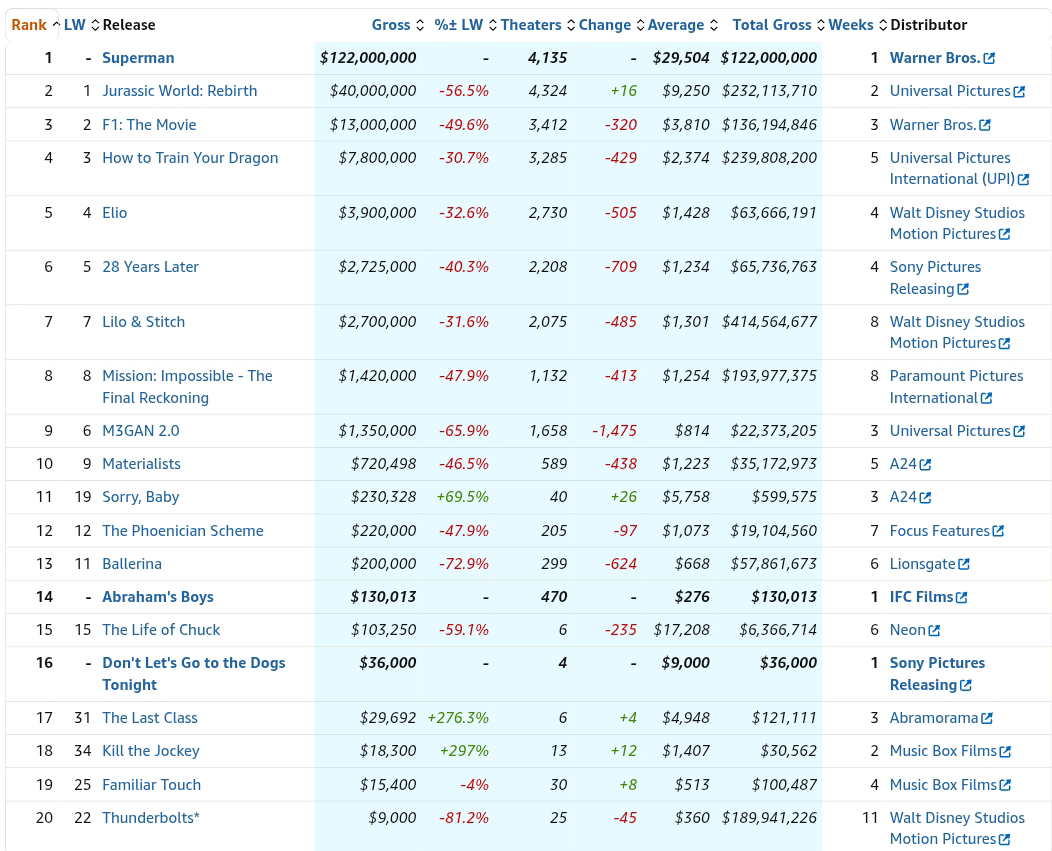The width and height of the screenshot is (1052, 851).
Task: Open The Life of Chuck link
Action: [x=161, y=630]
